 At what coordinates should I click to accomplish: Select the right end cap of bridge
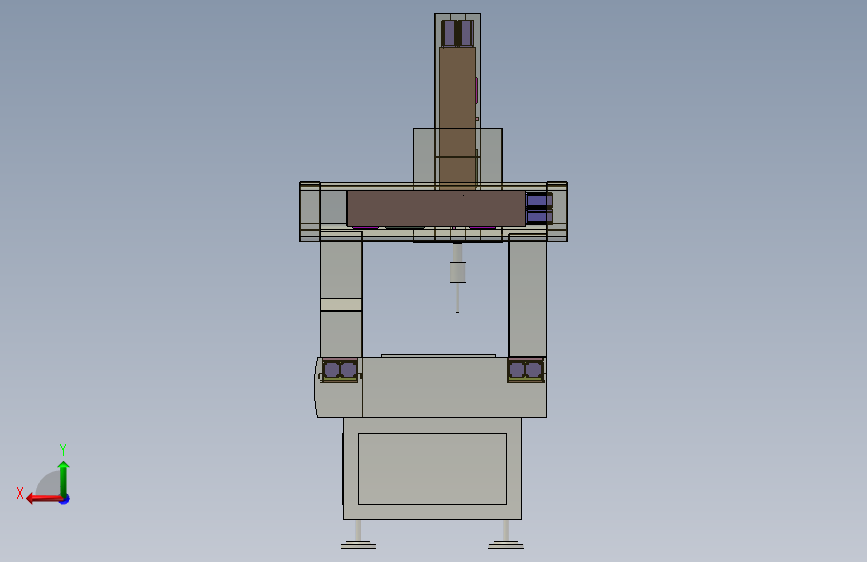[557, 211]
